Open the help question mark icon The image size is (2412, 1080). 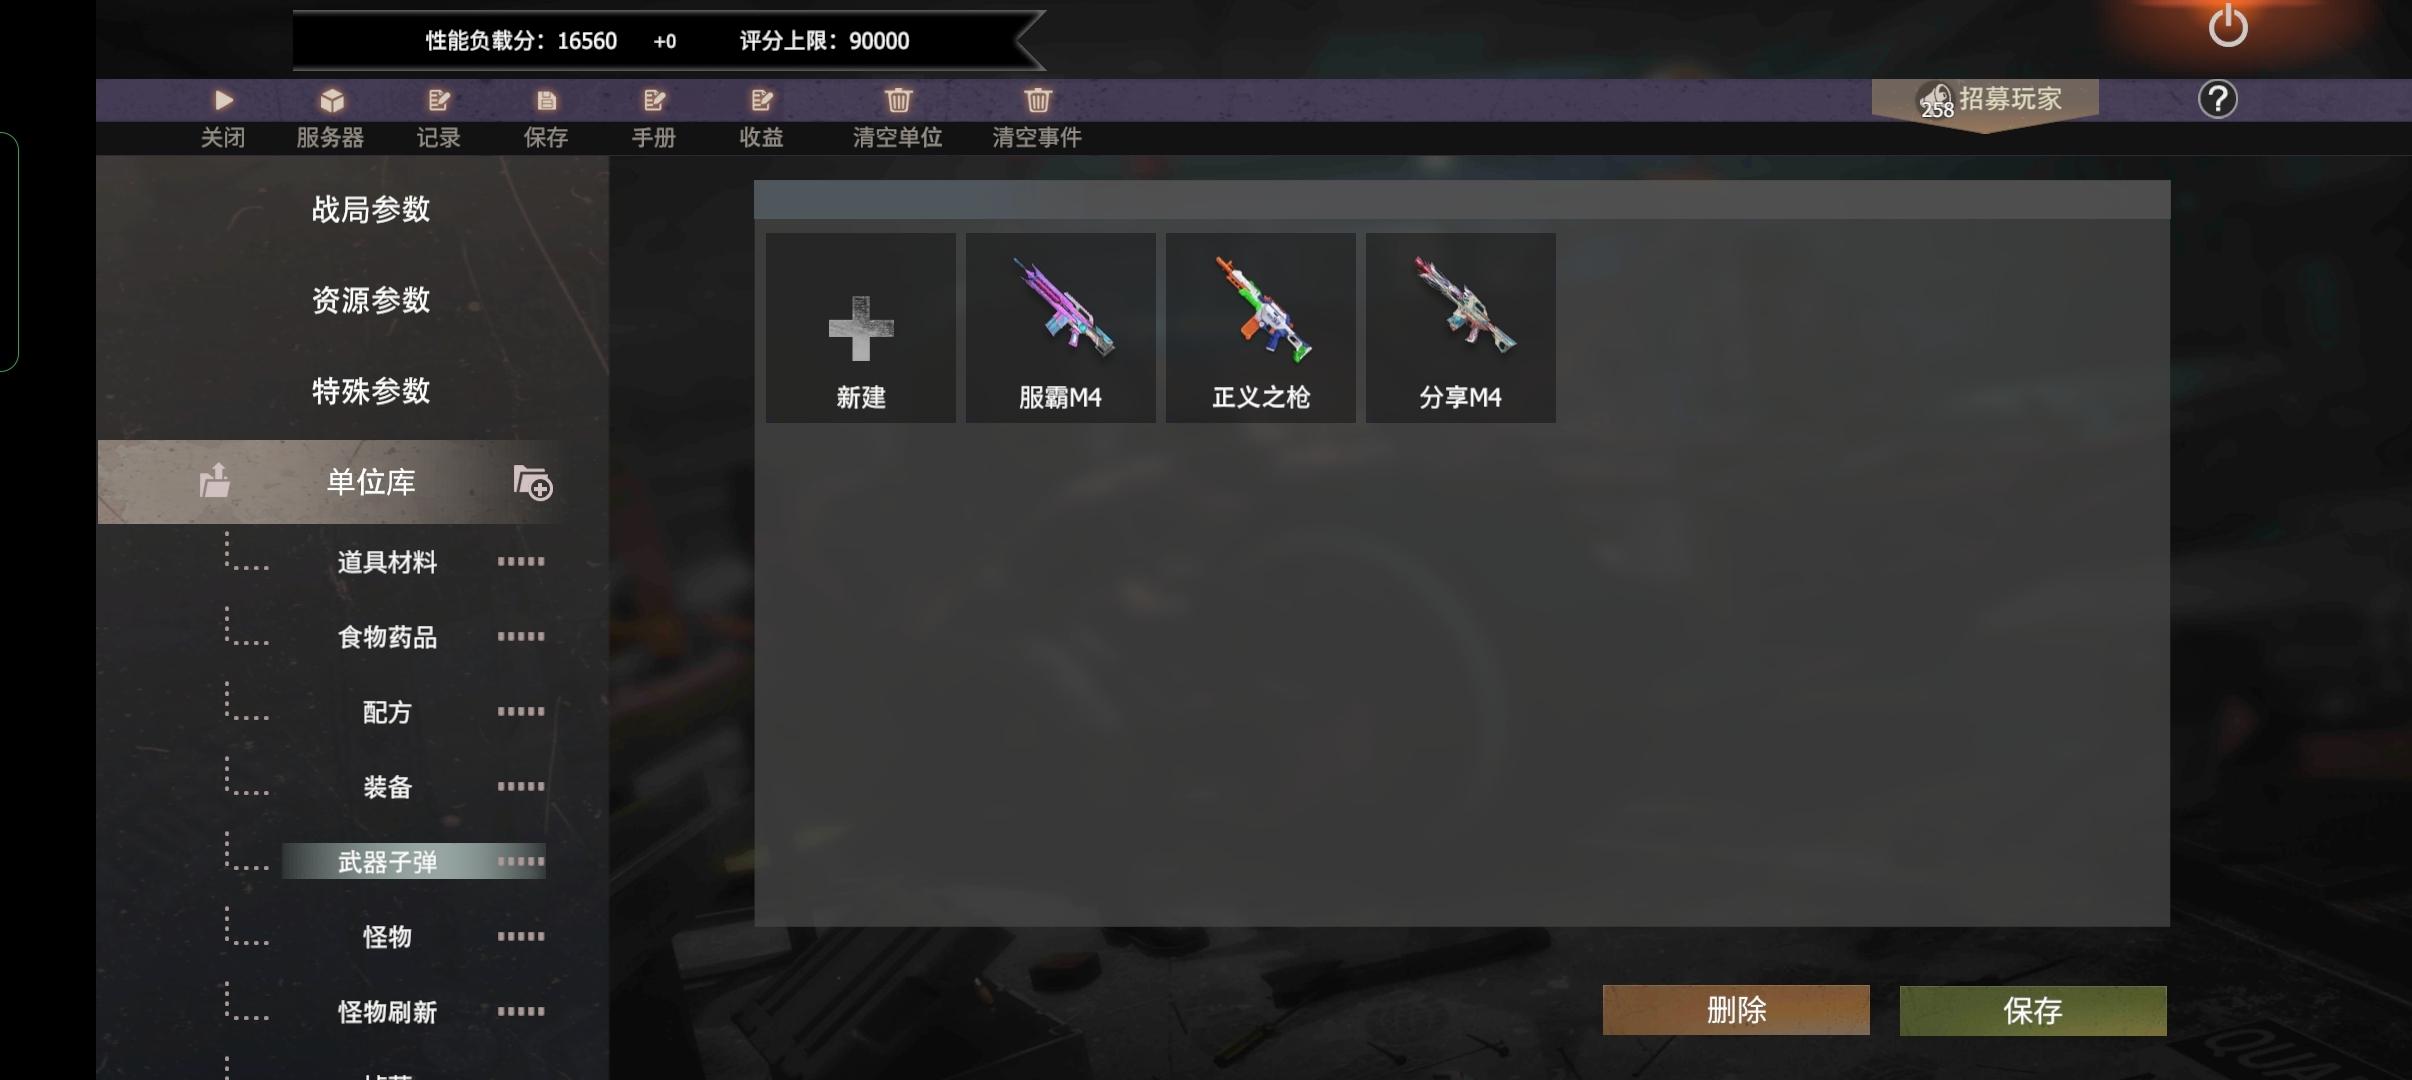coord(2217,99)
